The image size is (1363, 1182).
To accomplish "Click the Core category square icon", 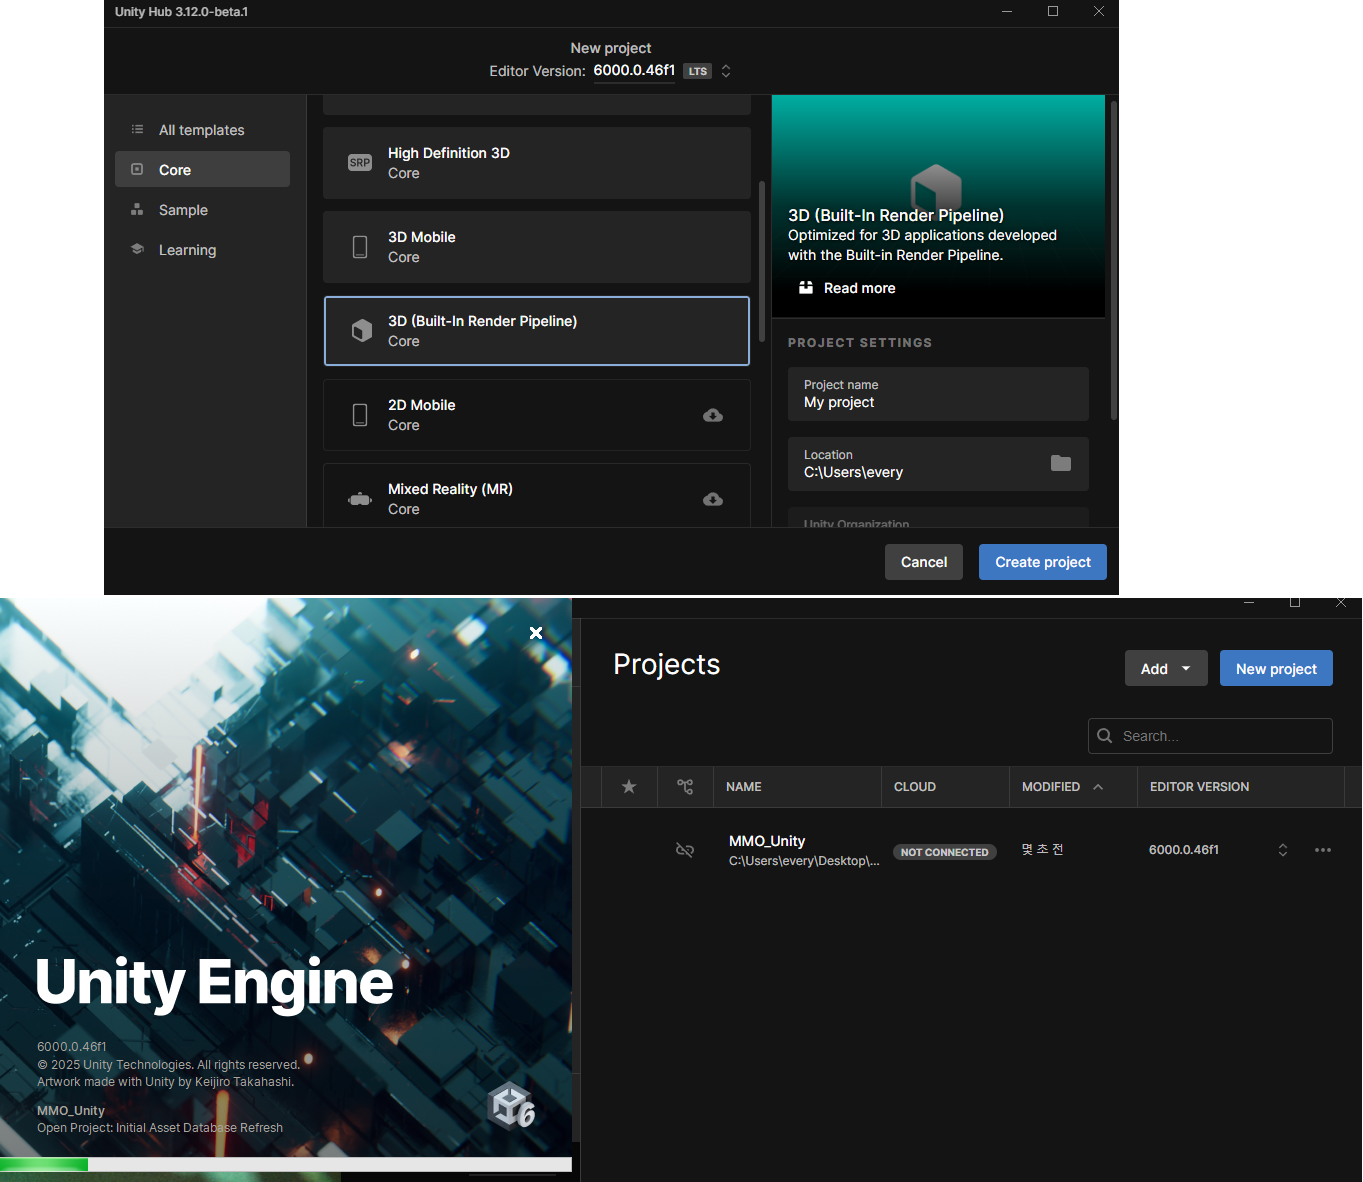I will [137, 170].
